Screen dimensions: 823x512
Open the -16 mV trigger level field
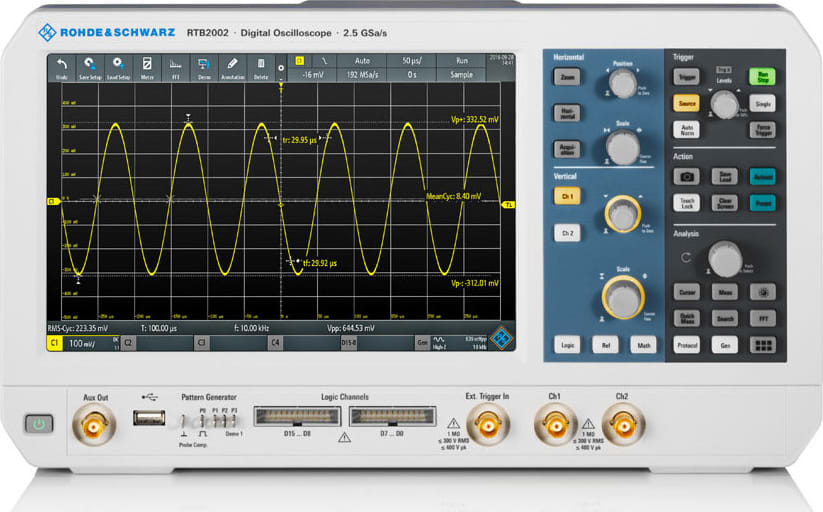click(x=313, y=75)
